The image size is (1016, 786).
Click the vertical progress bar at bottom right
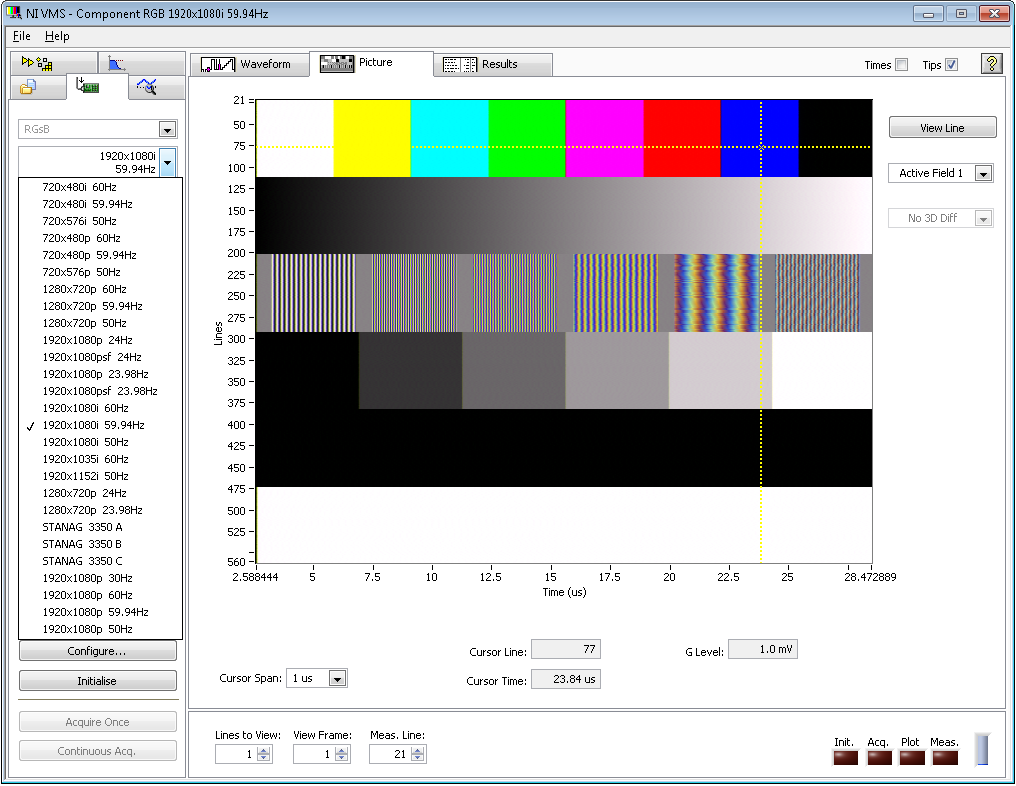tap(981, 750)
